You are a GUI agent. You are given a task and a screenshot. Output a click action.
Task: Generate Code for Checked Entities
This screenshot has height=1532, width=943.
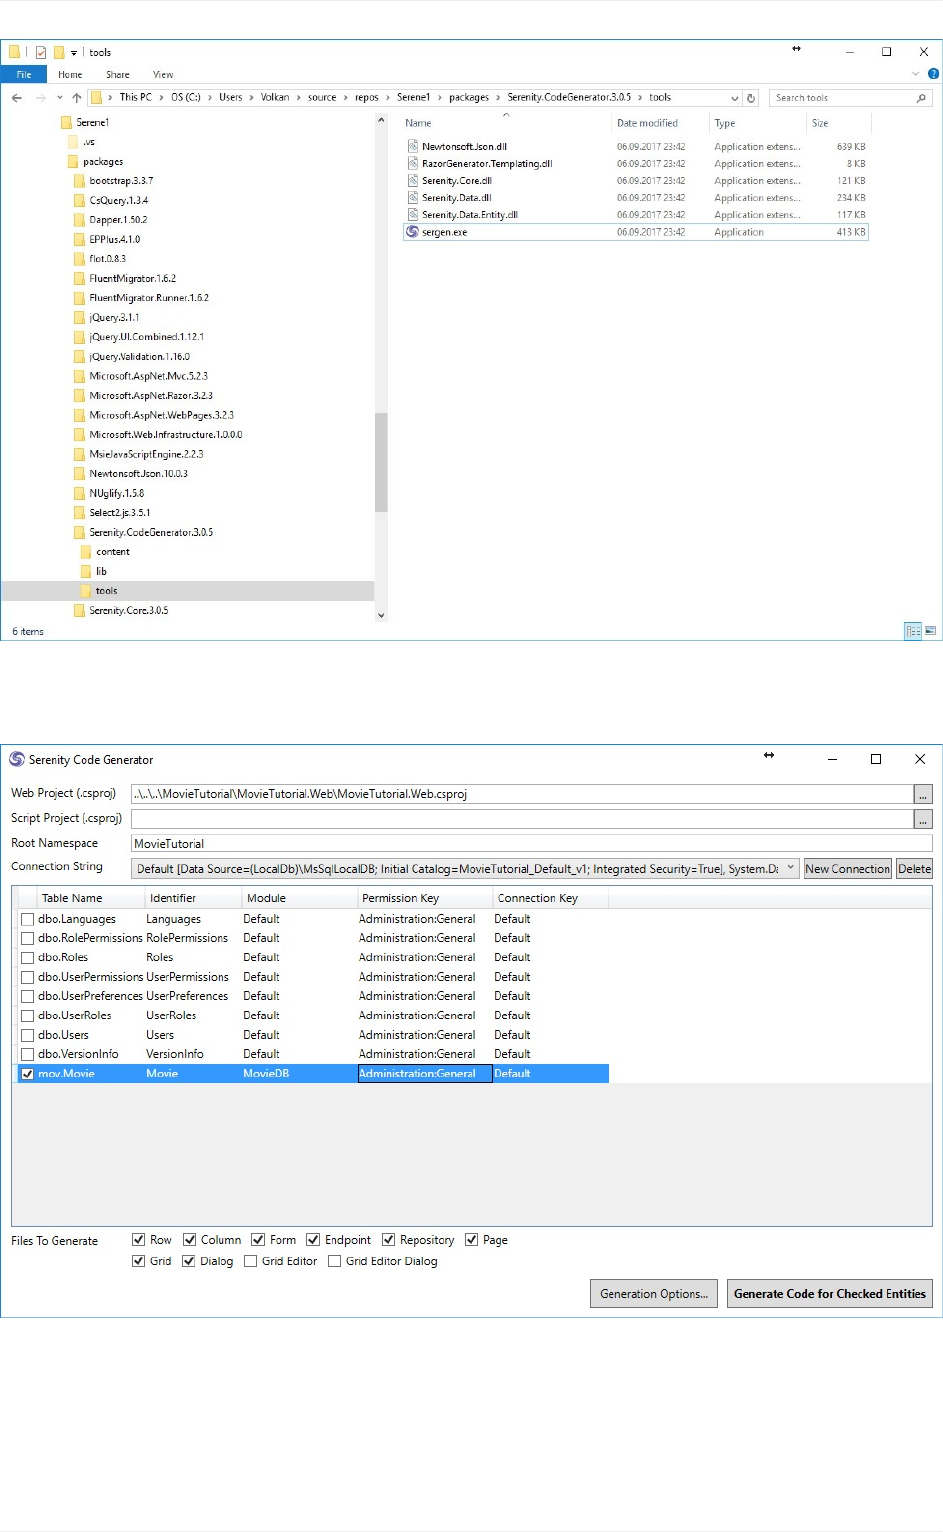click(830, 1293)
